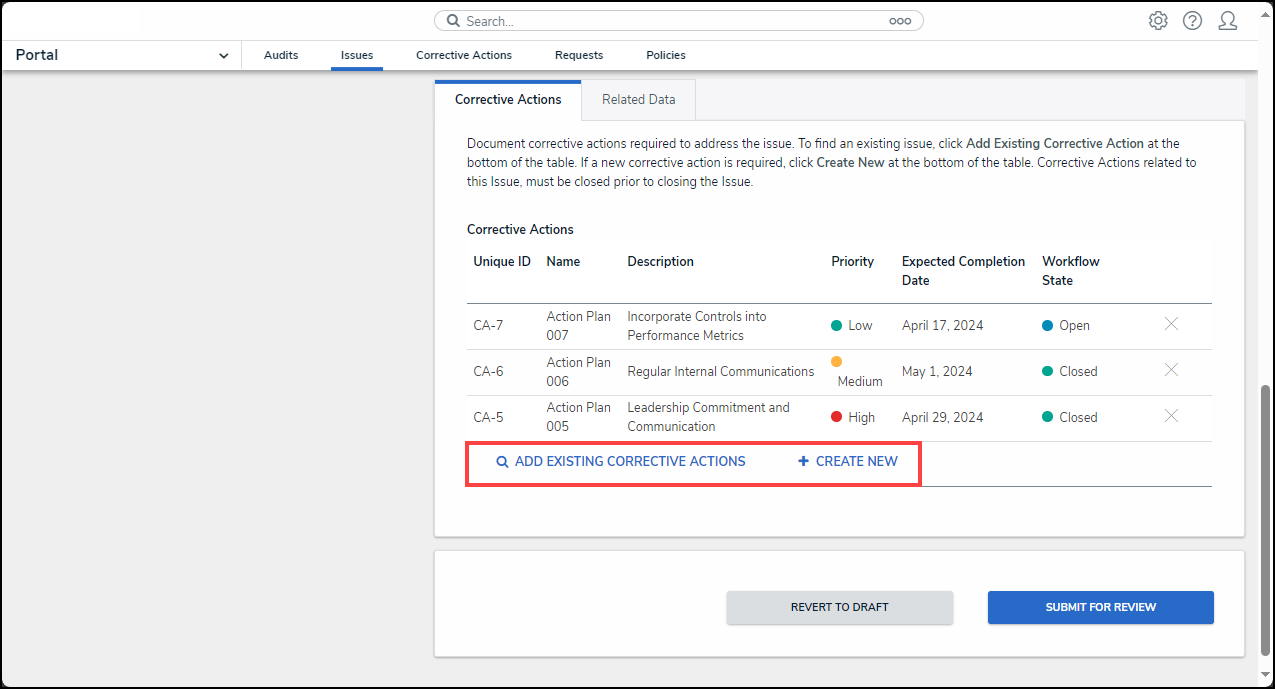Open Requests in the navigation bar
The image size is (1275, 689).
click(579, 55)
